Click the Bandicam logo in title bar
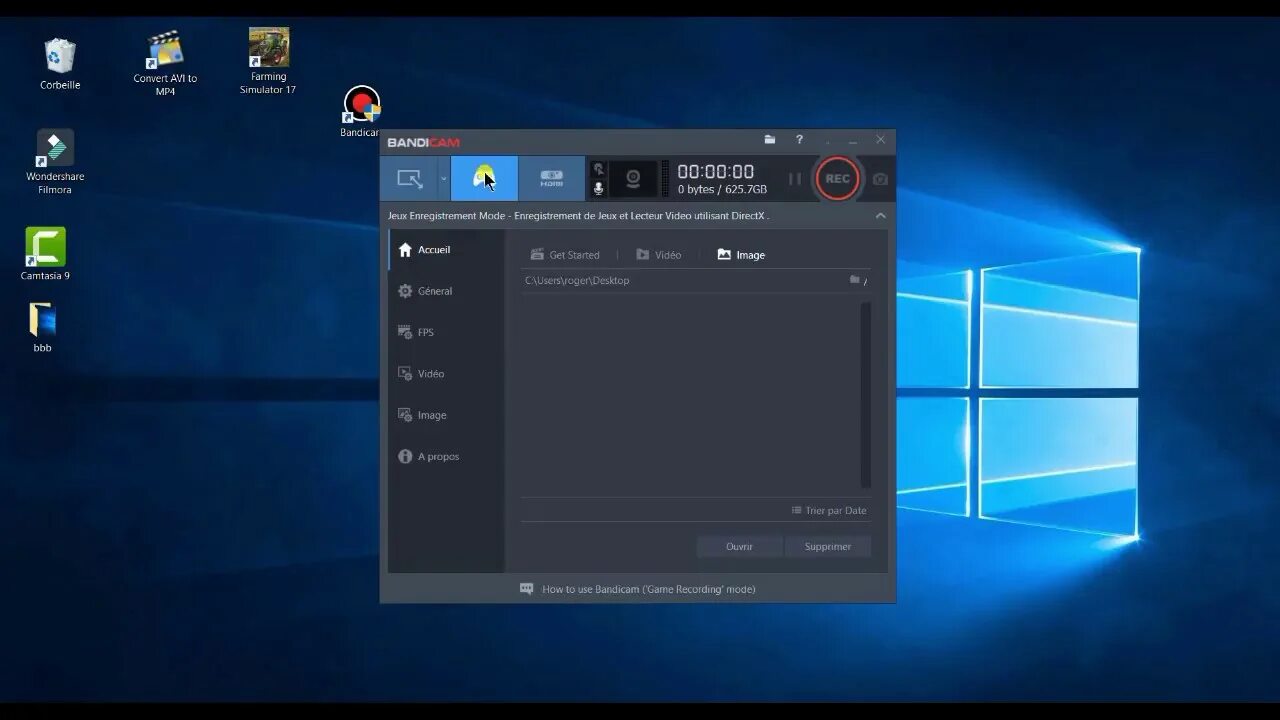The height and width of the screenshot is (720, 1280). tap(424, 142)
